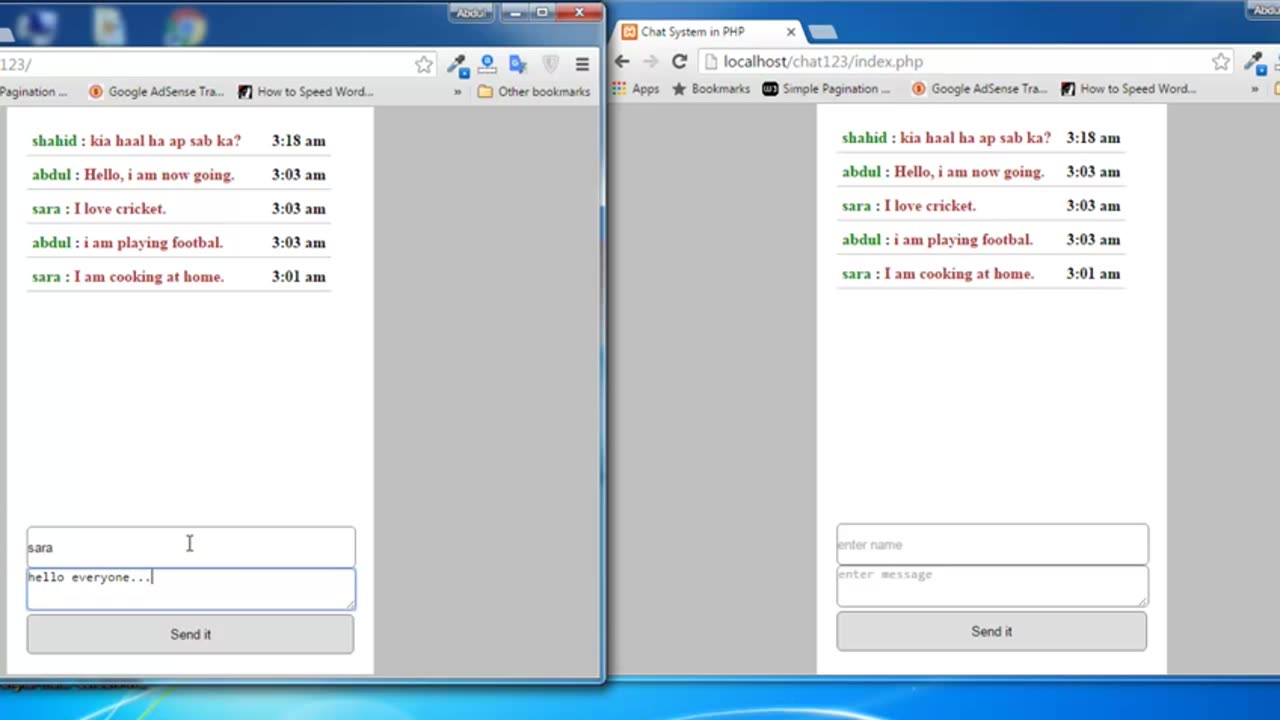Bookmark star in left window address bar
Viewport: 1280px width, 720px height.
click(424, 65)
